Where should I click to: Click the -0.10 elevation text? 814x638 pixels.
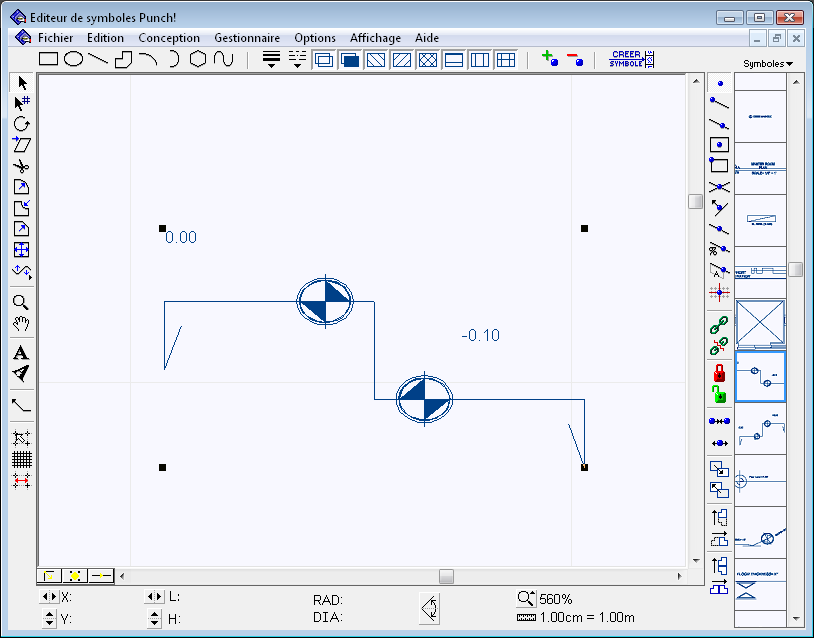point(481,335)
